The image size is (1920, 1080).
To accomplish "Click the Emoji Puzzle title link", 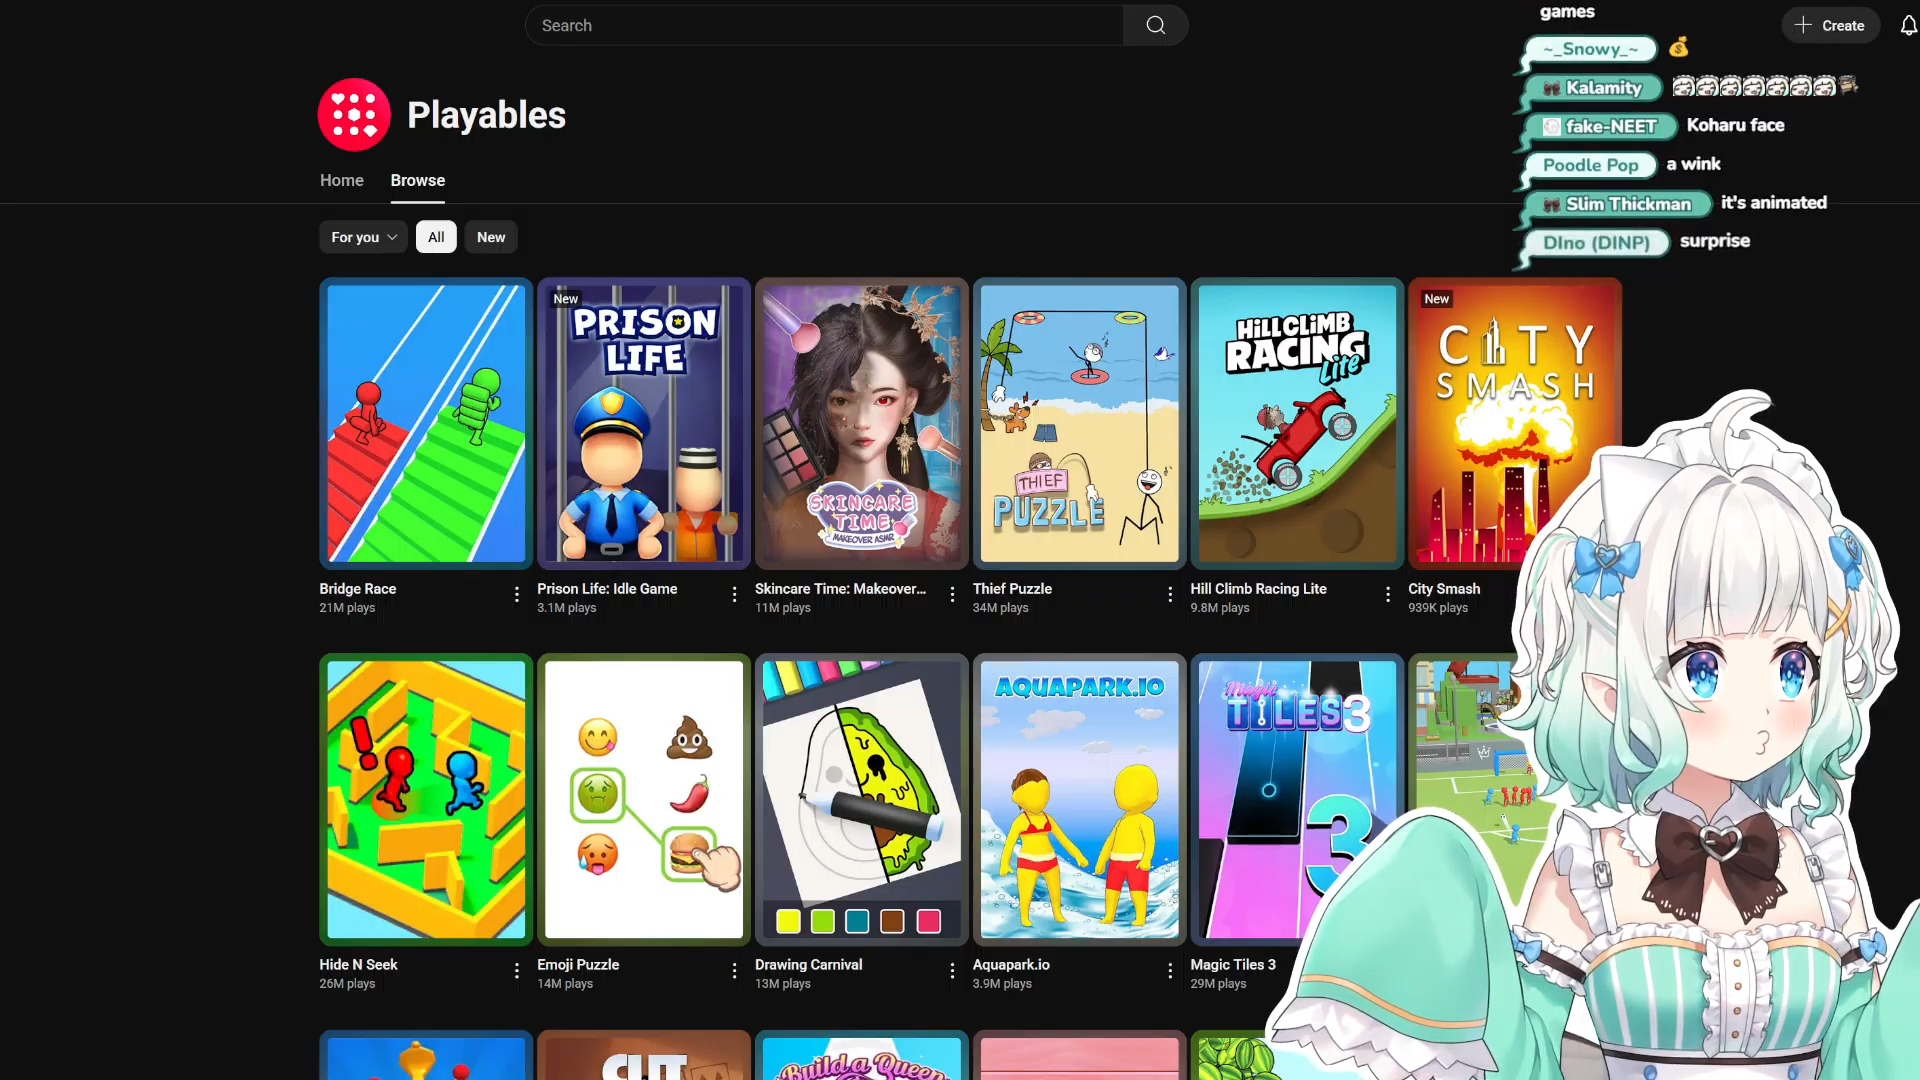I will tap(578, 965).
